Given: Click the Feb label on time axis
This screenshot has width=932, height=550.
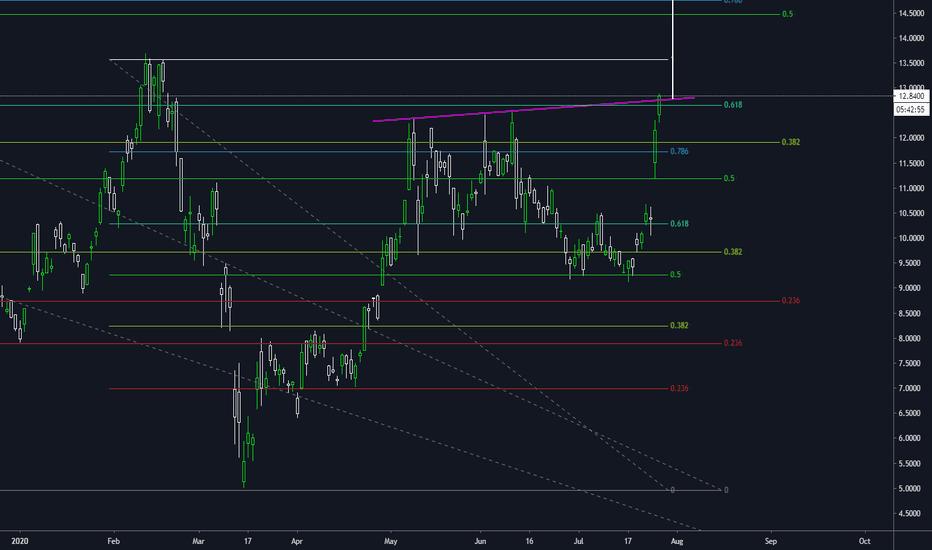Looking at the screenshot, I should tap(114, 541).
